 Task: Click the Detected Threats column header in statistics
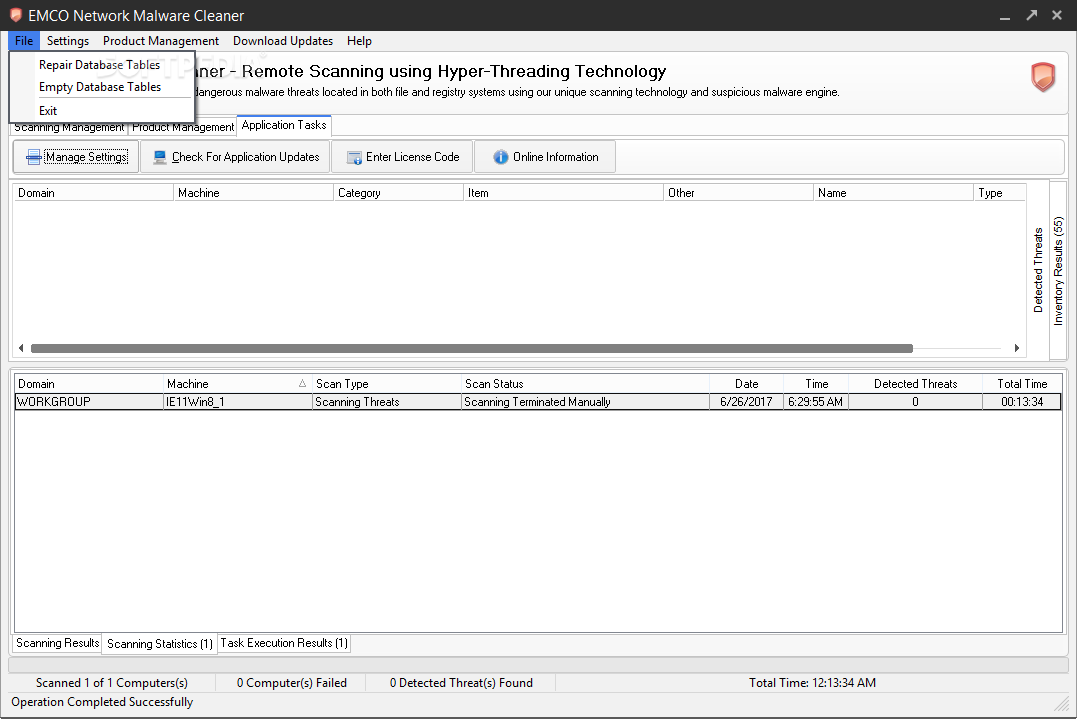[916, 383]
